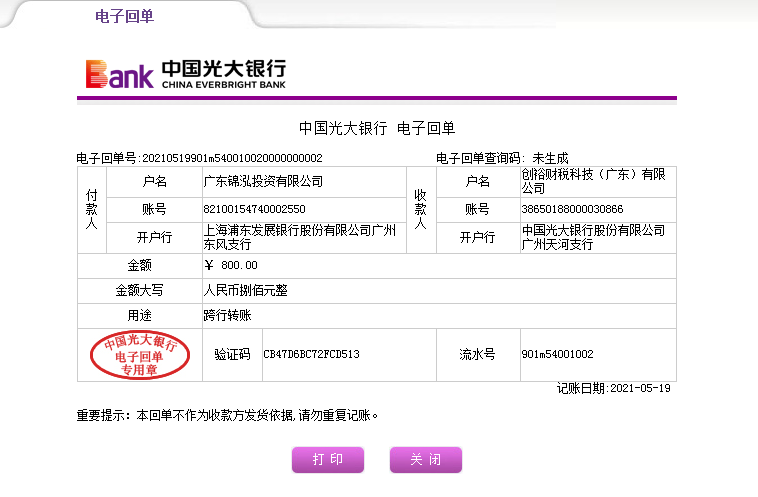Click the 重要提示 notice line
This screenshot has width=758, height=497.
pyautogui.click(x=227, y=415)
